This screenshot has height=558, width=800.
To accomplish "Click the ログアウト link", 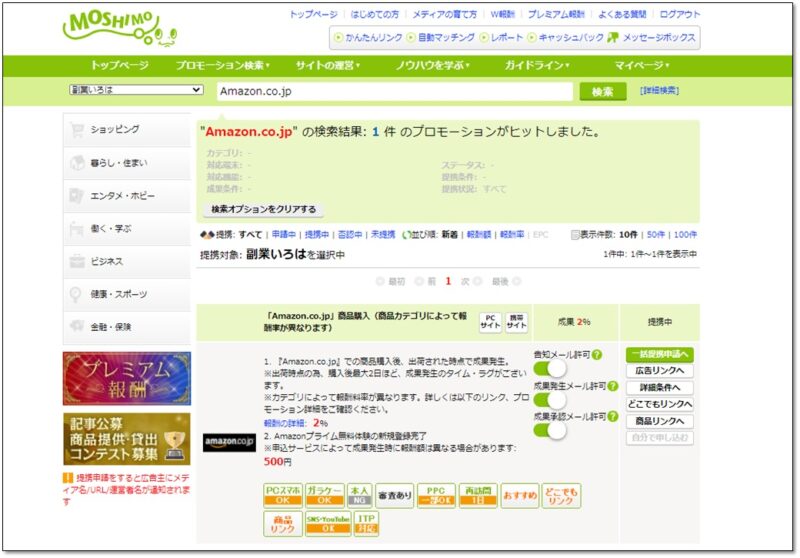I will (x=680, y=14).
